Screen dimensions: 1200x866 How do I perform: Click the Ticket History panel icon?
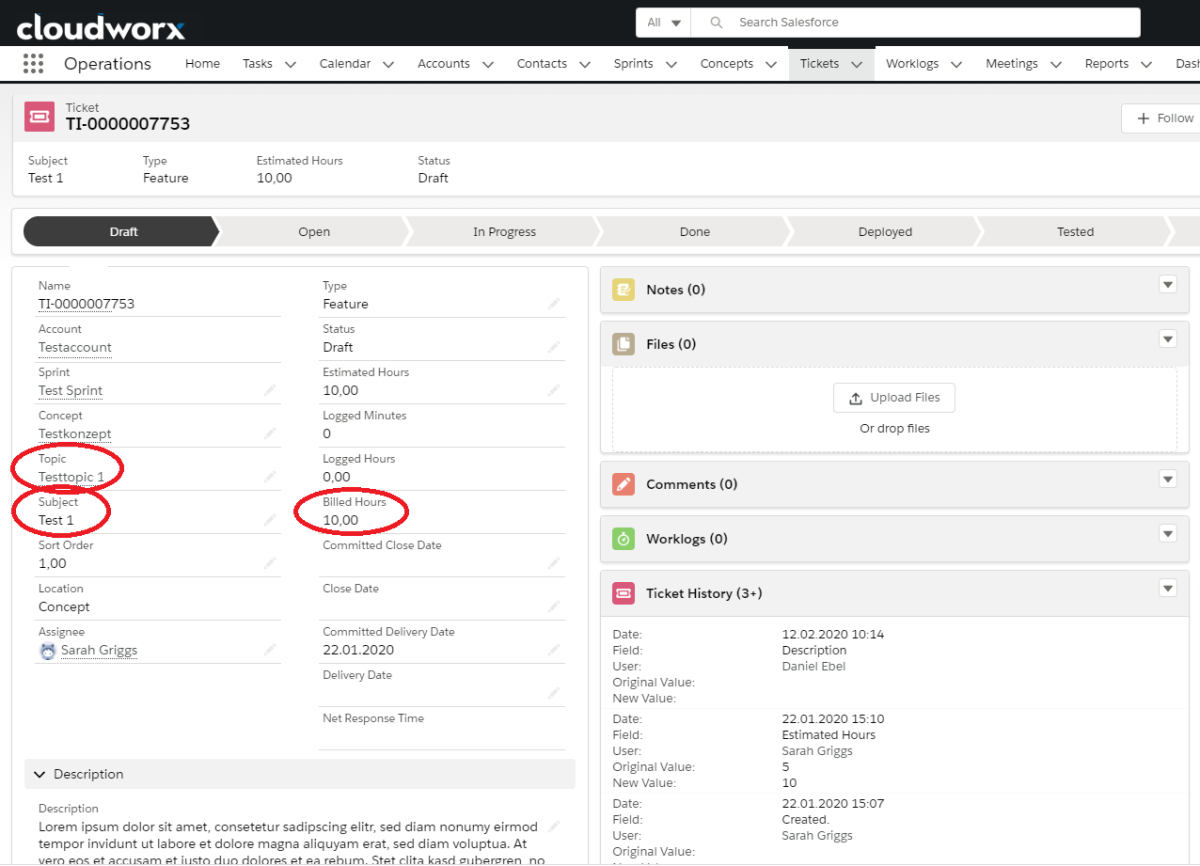(623, 593)
